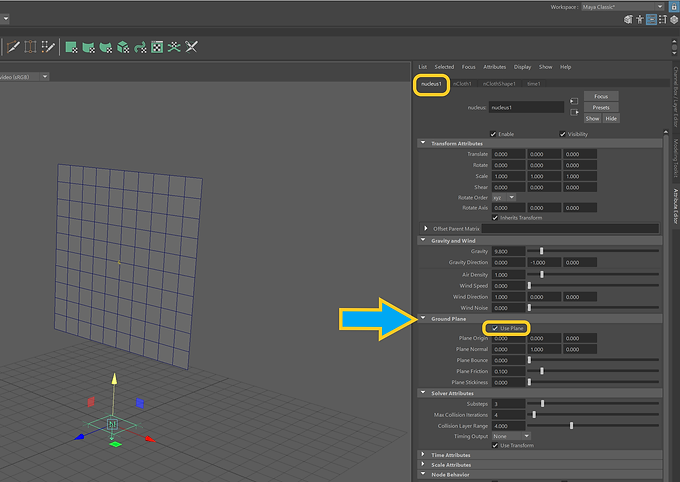This screenshot has width=680, height=482.
Task: Click the Attribute Editor scroll up arrow
Action: click(x=666, y=132)
